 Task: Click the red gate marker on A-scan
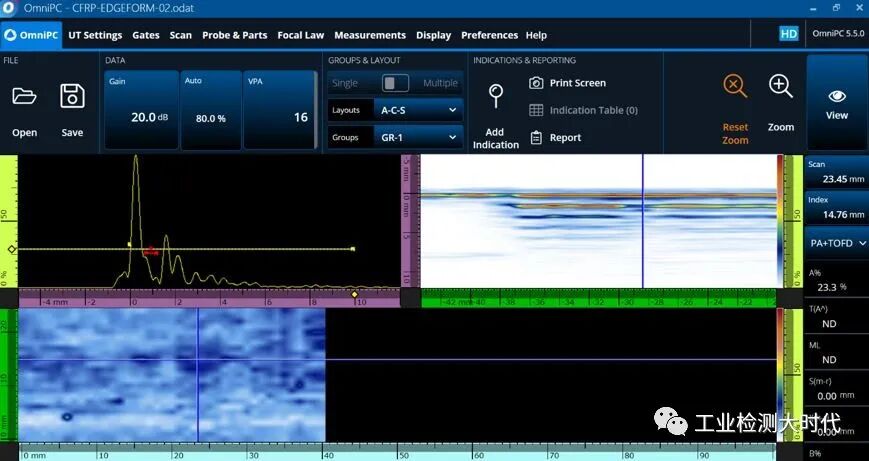coord(151,251)
